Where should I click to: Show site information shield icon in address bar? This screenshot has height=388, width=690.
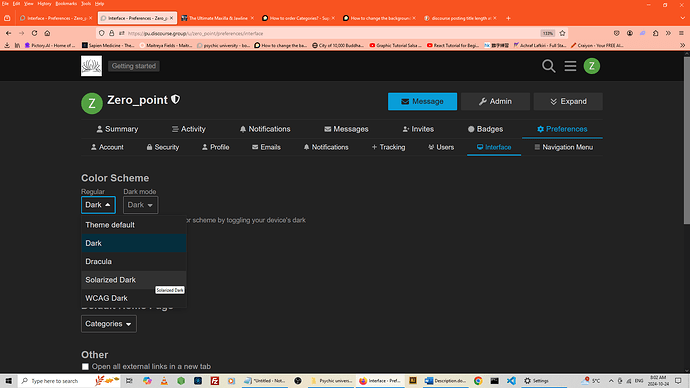coord(102,33)
